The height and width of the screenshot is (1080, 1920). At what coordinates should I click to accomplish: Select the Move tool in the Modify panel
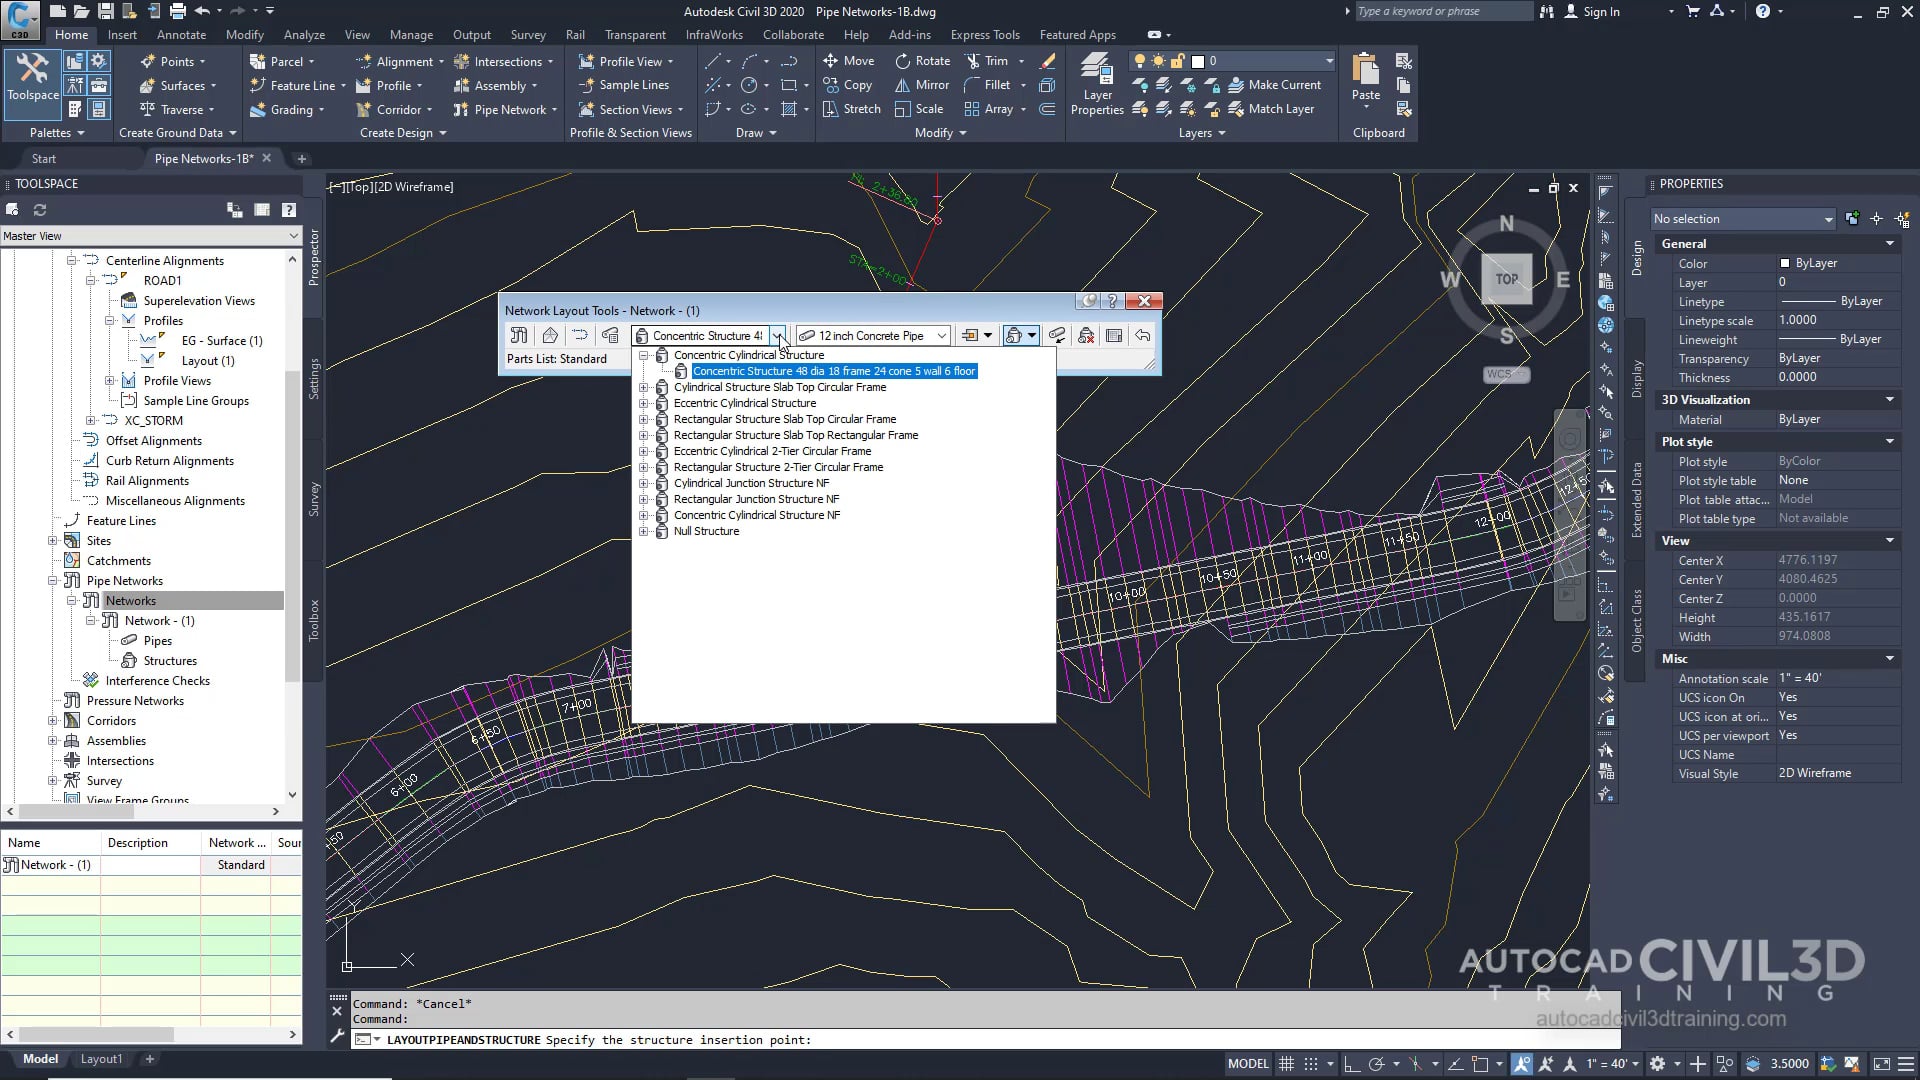pyautogui.click(x=848, y=60)
